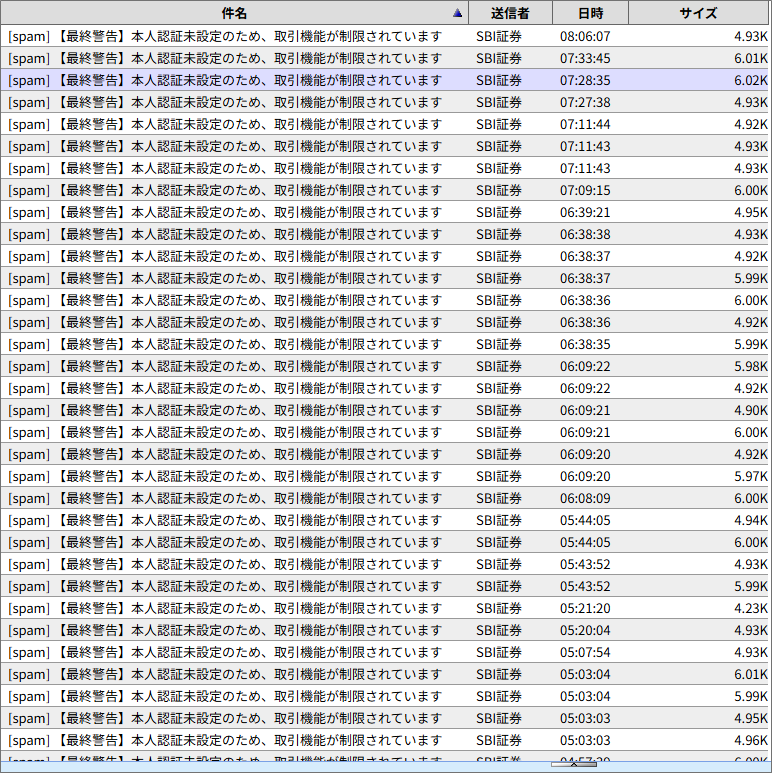Select the email timestamped 07:33:45
The image size is (772, 773).
385,58
